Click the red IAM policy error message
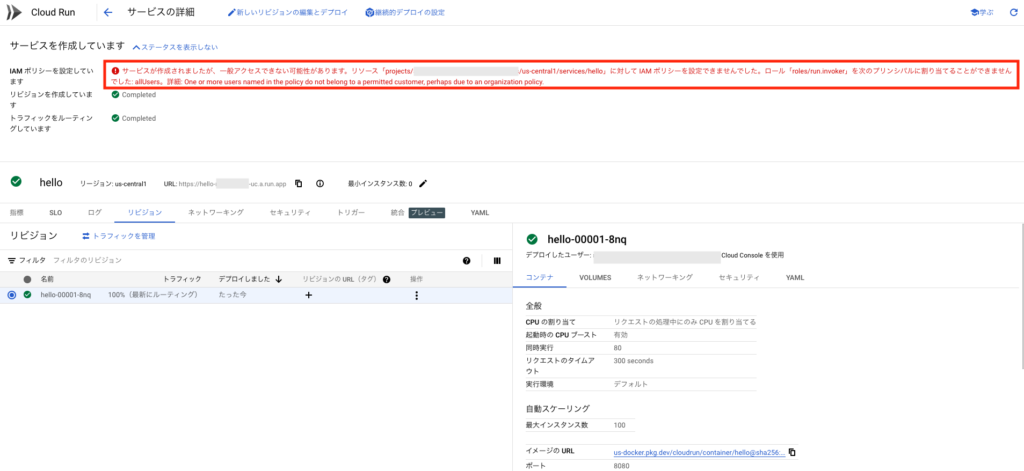The width and height of the screenshot is (1024, 471). [562, 76]
